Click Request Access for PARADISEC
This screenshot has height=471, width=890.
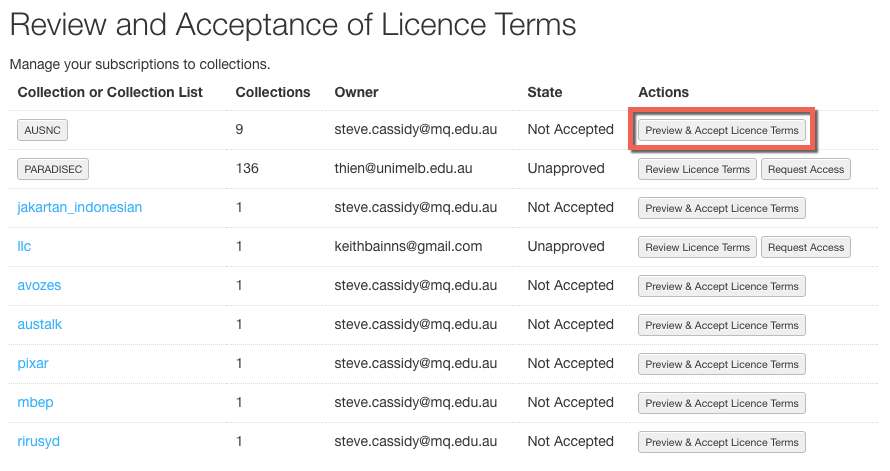click(x=805, y=169)
